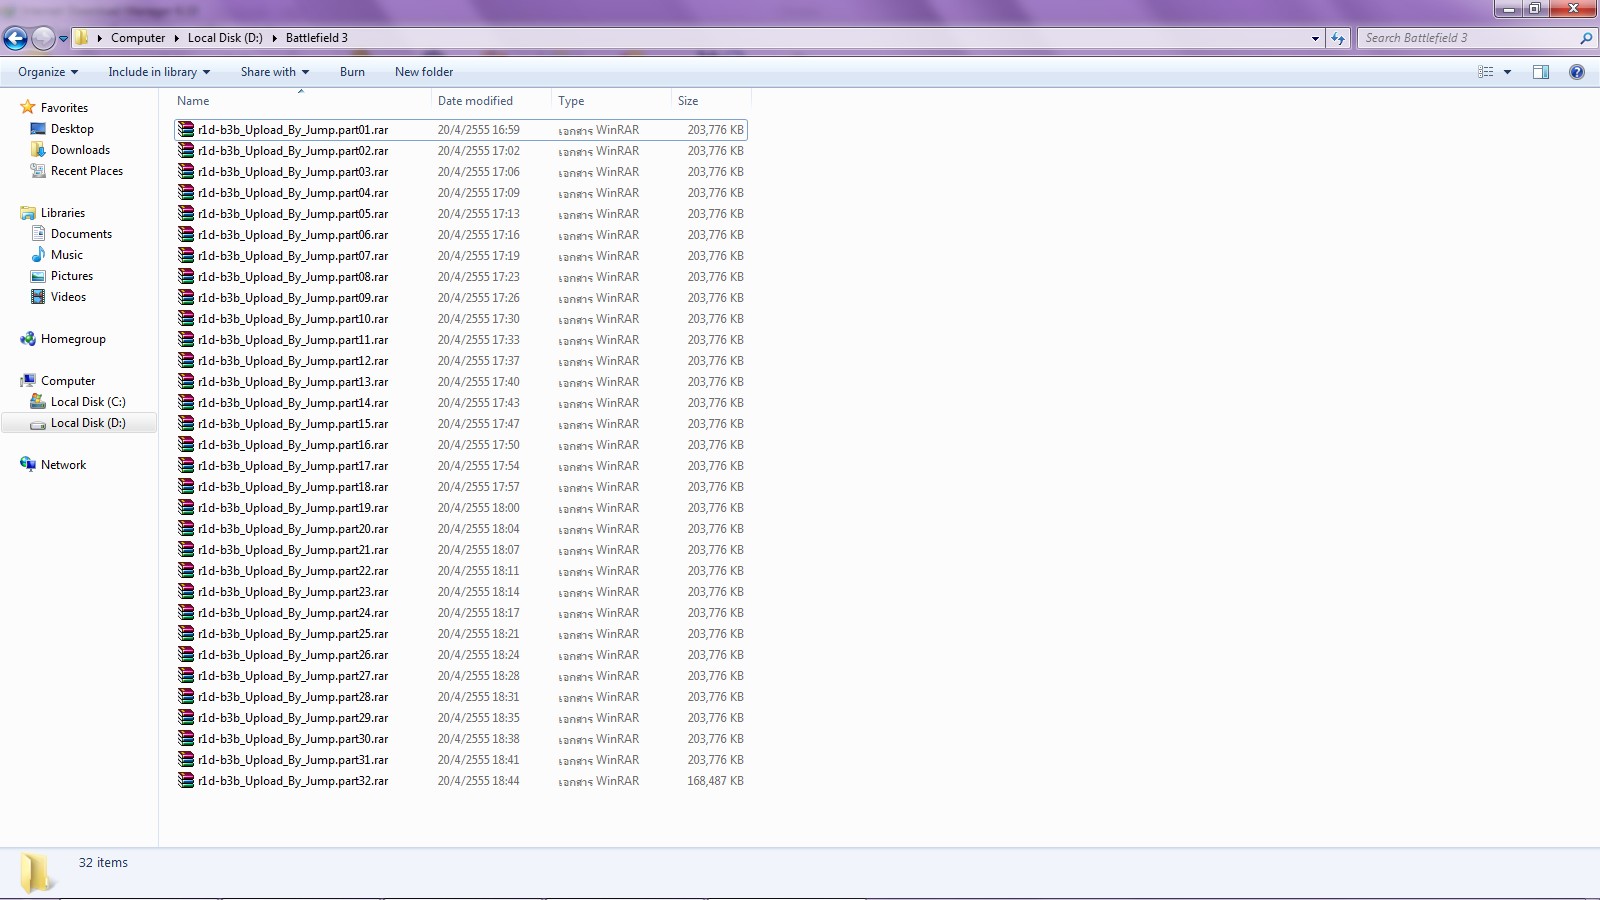Click the change view icon

pos(1486,72)
